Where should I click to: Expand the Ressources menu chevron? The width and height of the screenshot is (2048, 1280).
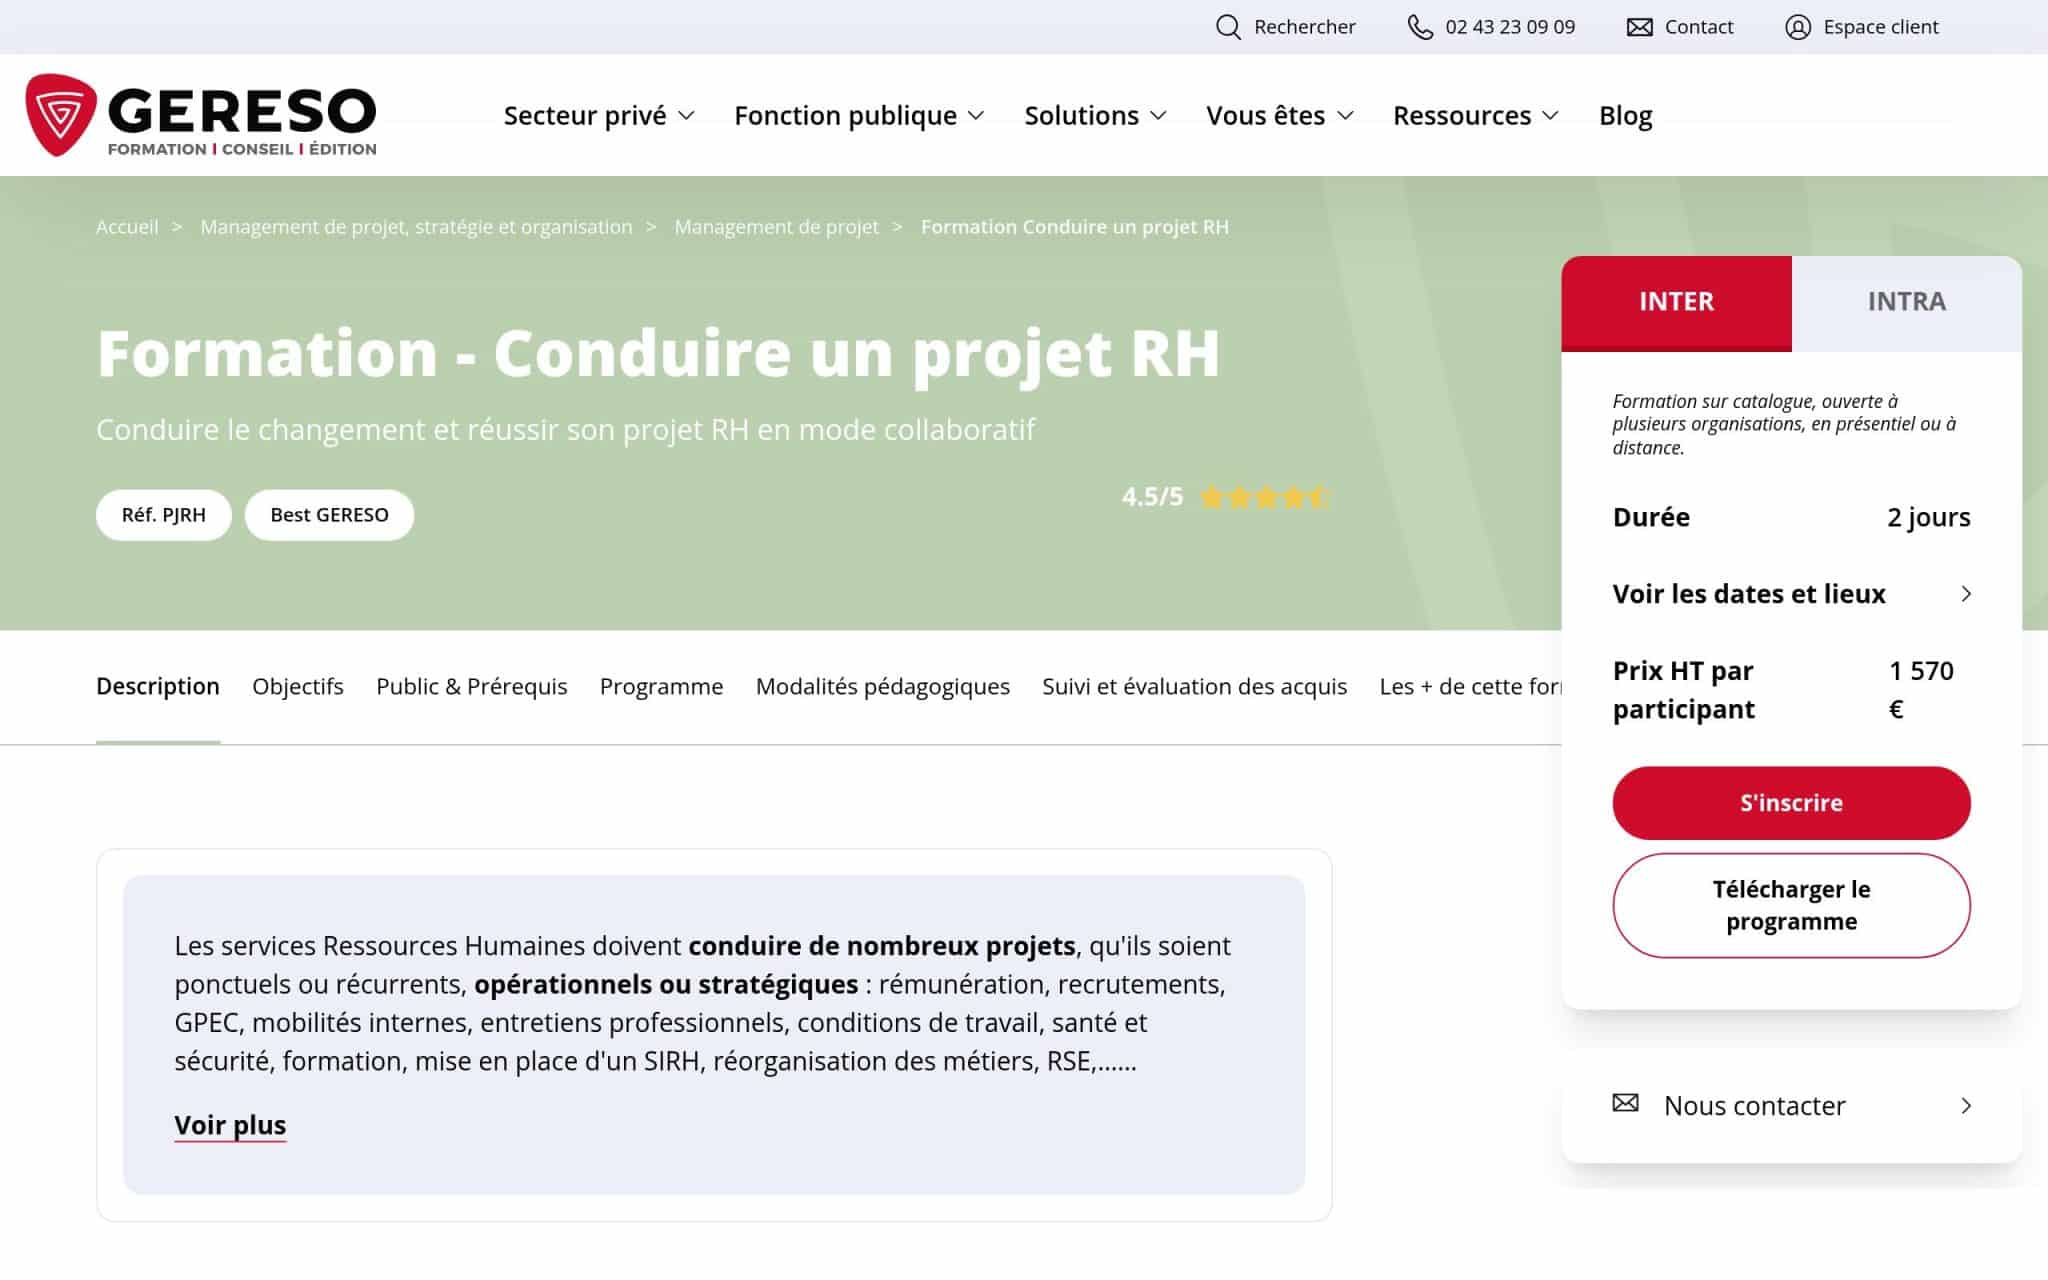tap(1551, 116)
